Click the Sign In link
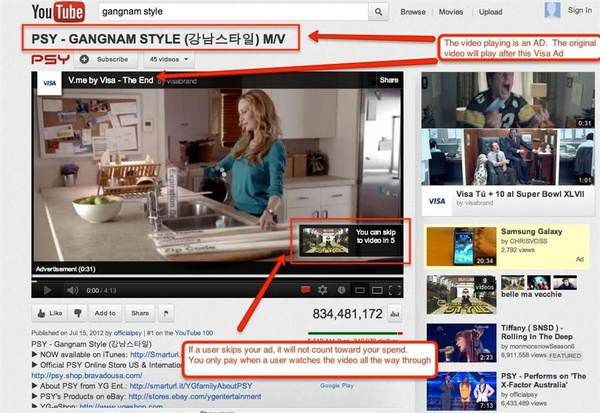 click(579, 10)
